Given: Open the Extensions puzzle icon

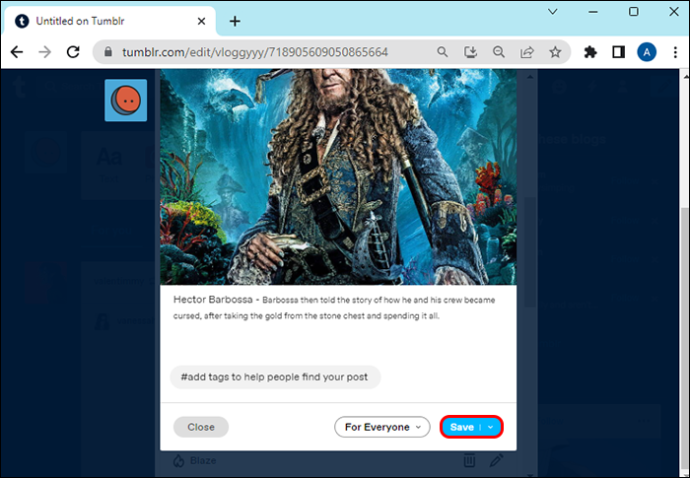Looking at the screenshot, I should coord(590,52).
